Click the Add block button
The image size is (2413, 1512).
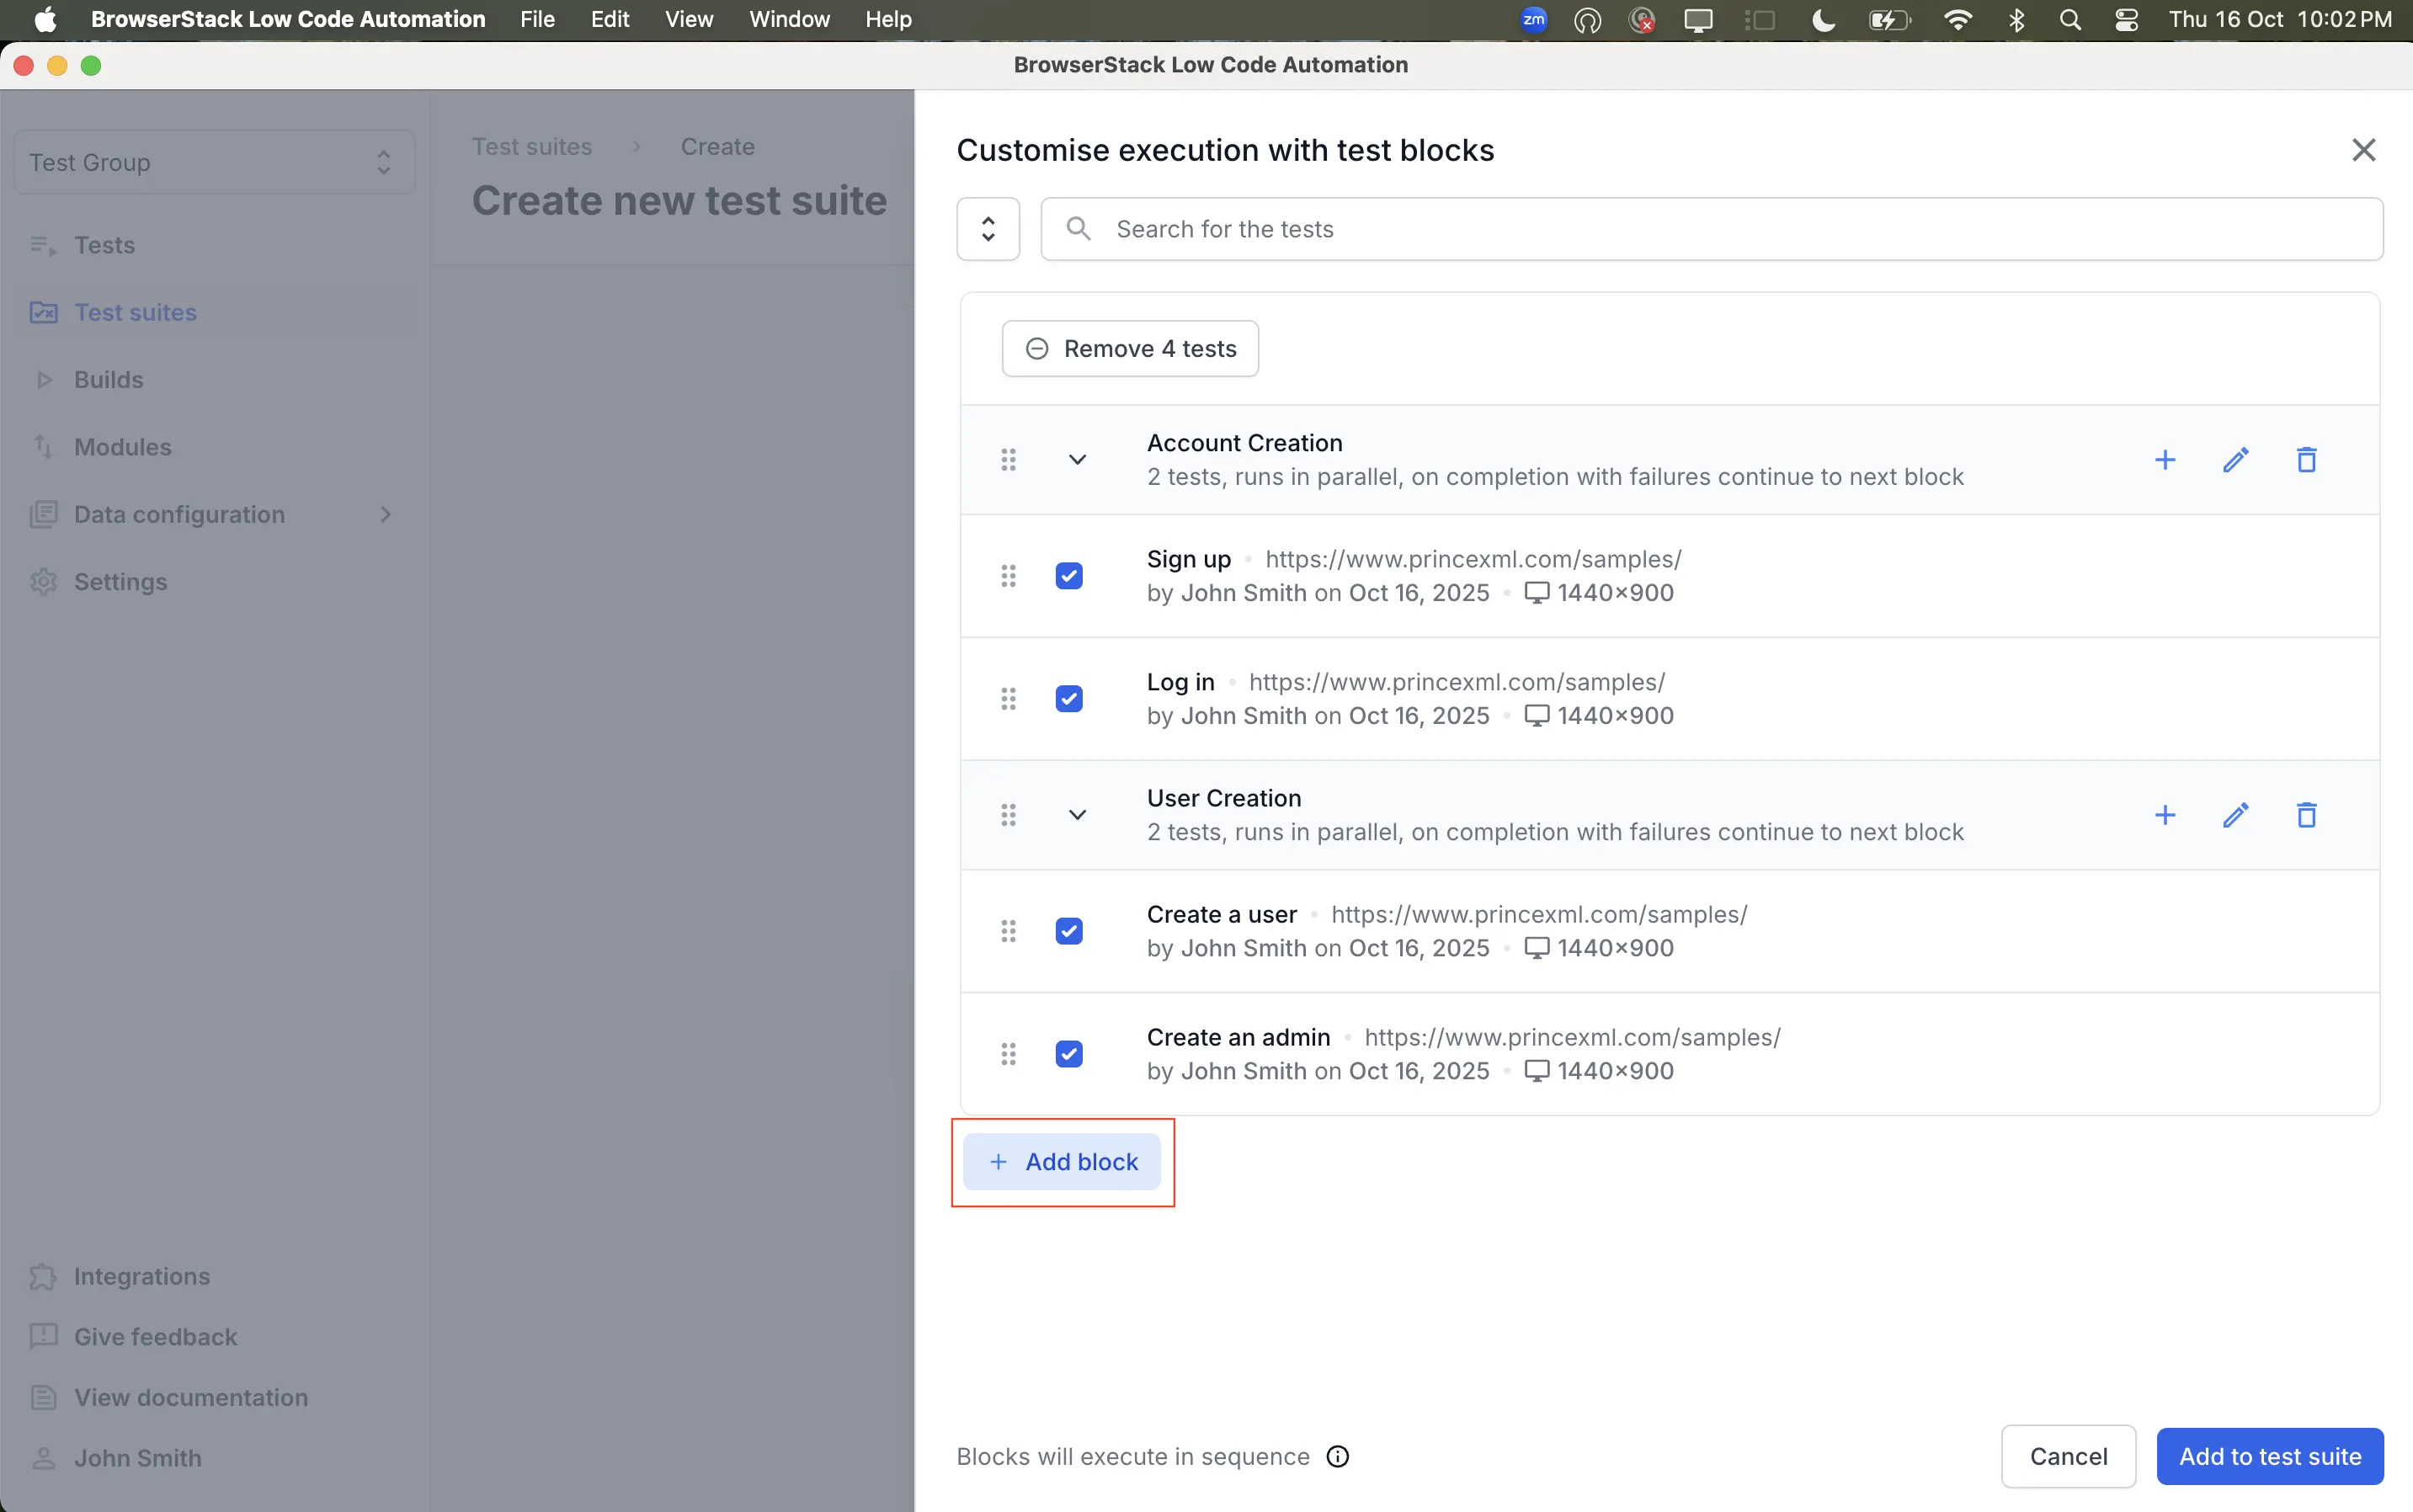pyautogui.click(x=1062, y=1161)
